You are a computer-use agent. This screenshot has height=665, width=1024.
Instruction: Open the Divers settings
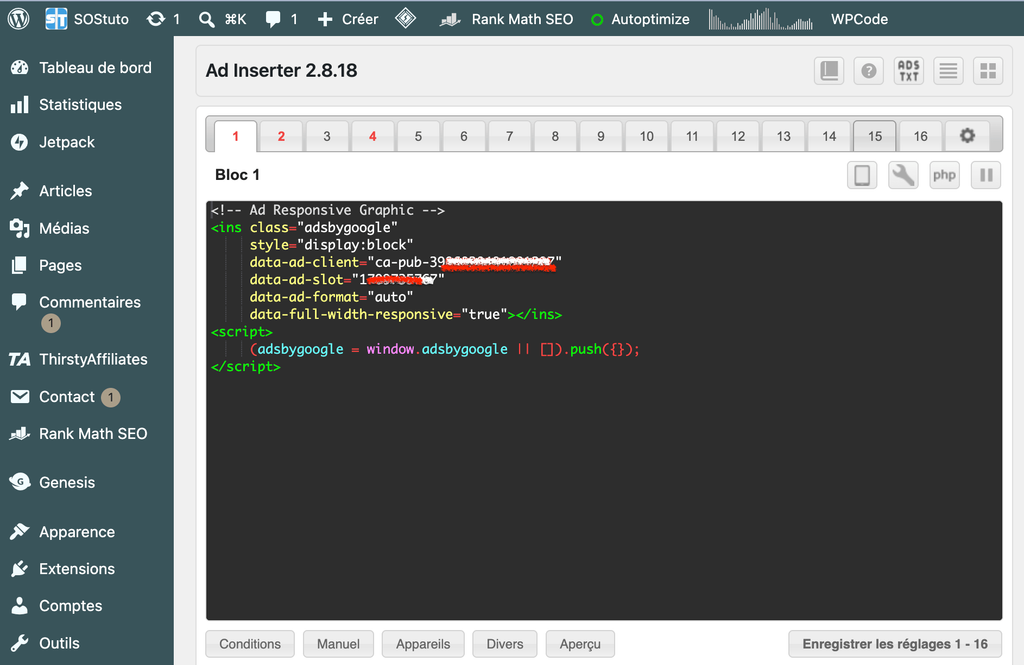[x=505, y=644]
